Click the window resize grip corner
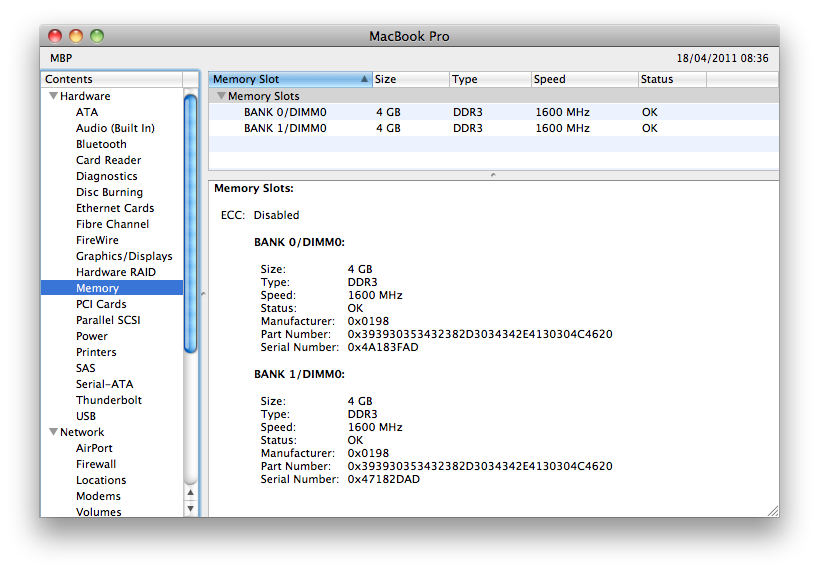The width and height of the screenshot is (819, 572). pyautogui.click(x=773, y=511)
